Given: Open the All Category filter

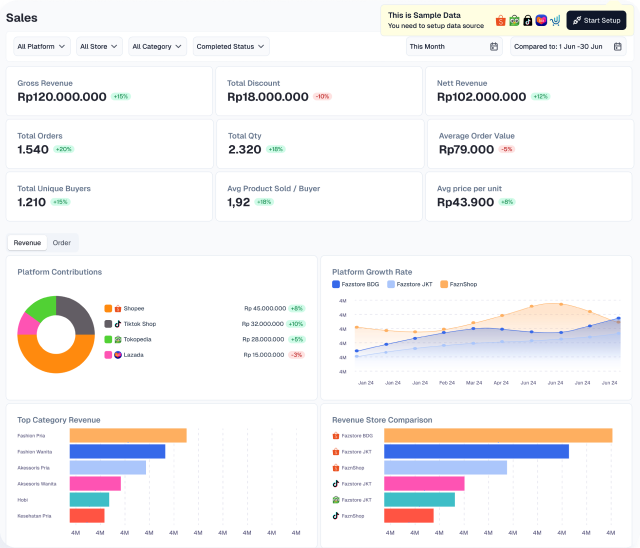Looking at the screenshot, I should click(157, 46).
